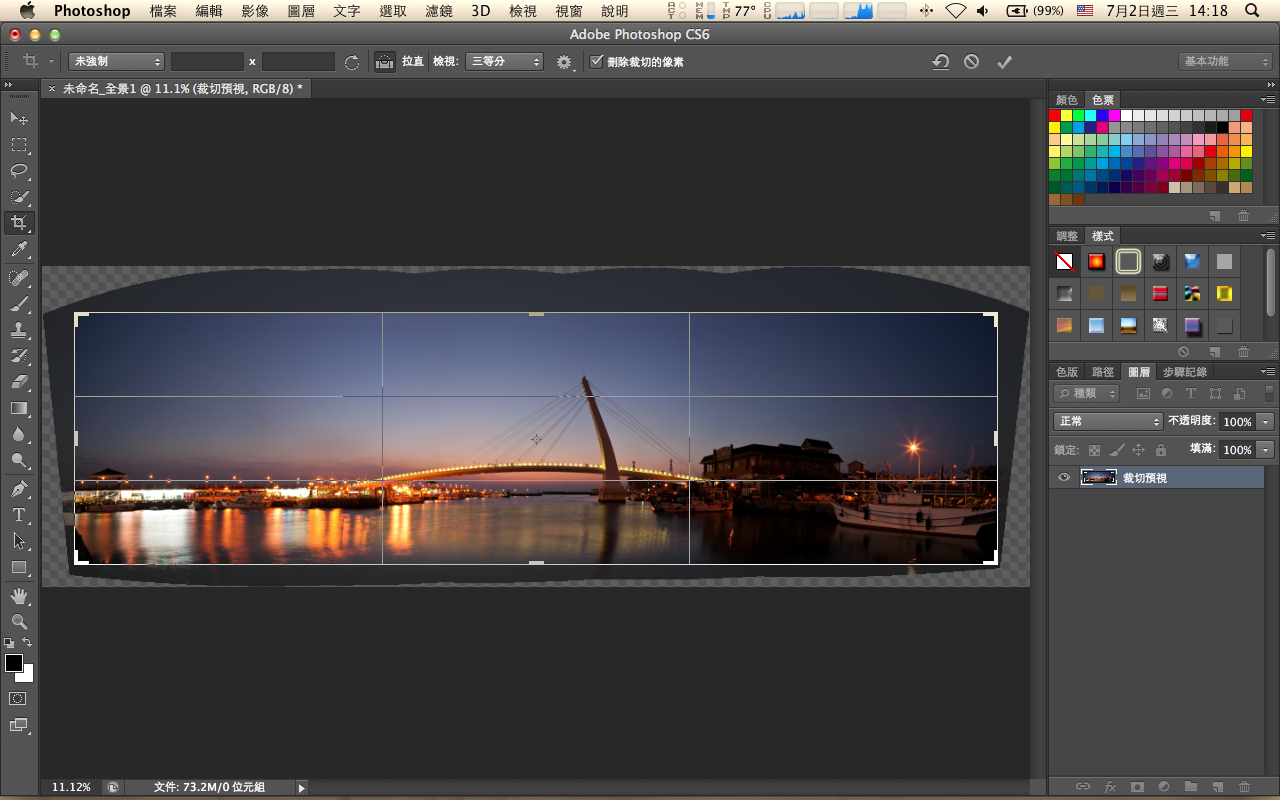Toggle Delete Cropped Pixels checkbox
The image size is (1280, 800).
coord(597,62)
